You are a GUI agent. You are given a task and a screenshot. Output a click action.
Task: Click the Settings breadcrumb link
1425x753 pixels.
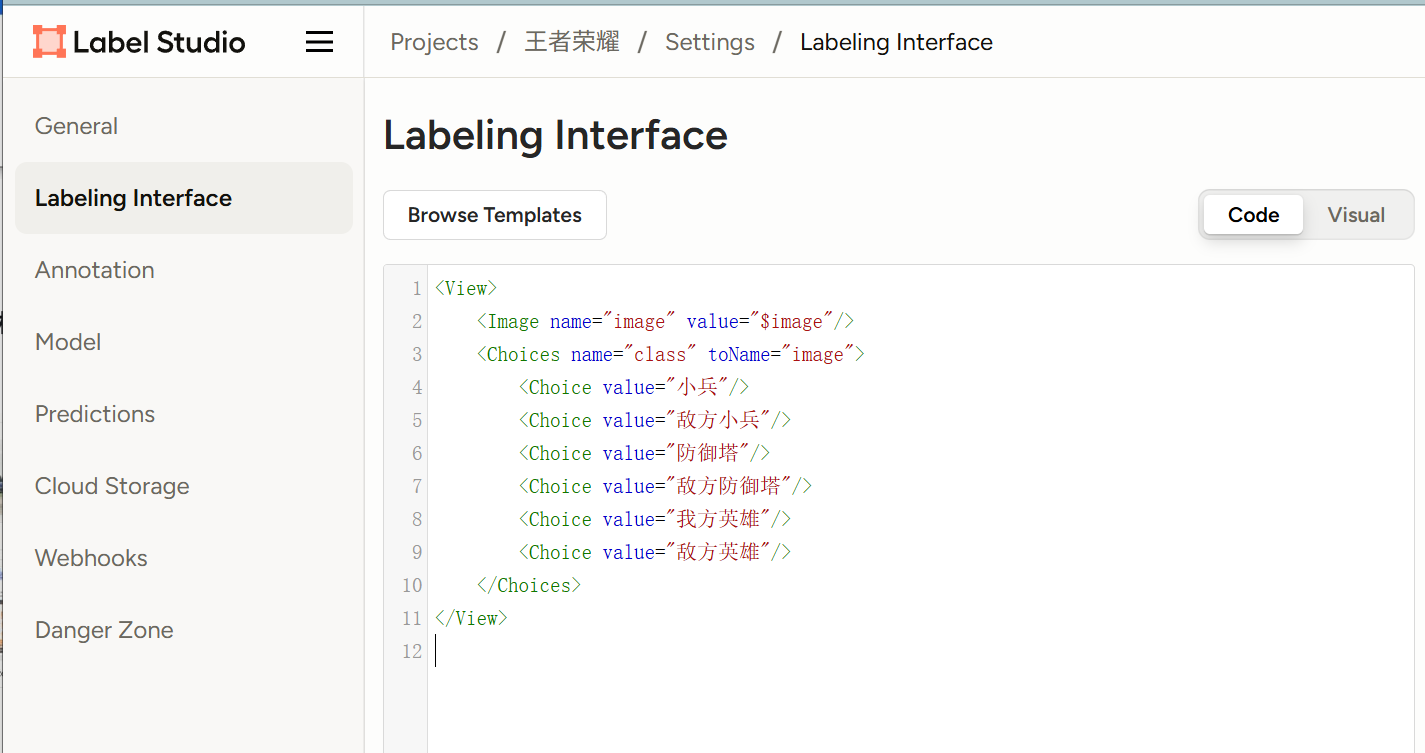pos(709,42)
